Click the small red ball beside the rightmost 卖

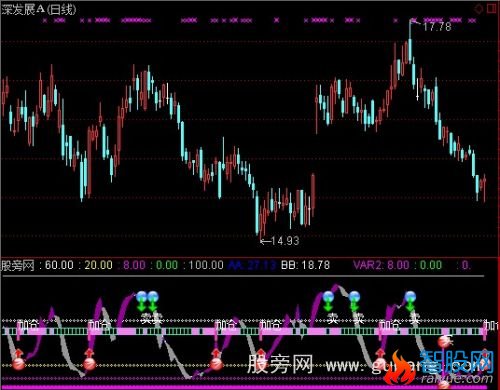[444, 341]
